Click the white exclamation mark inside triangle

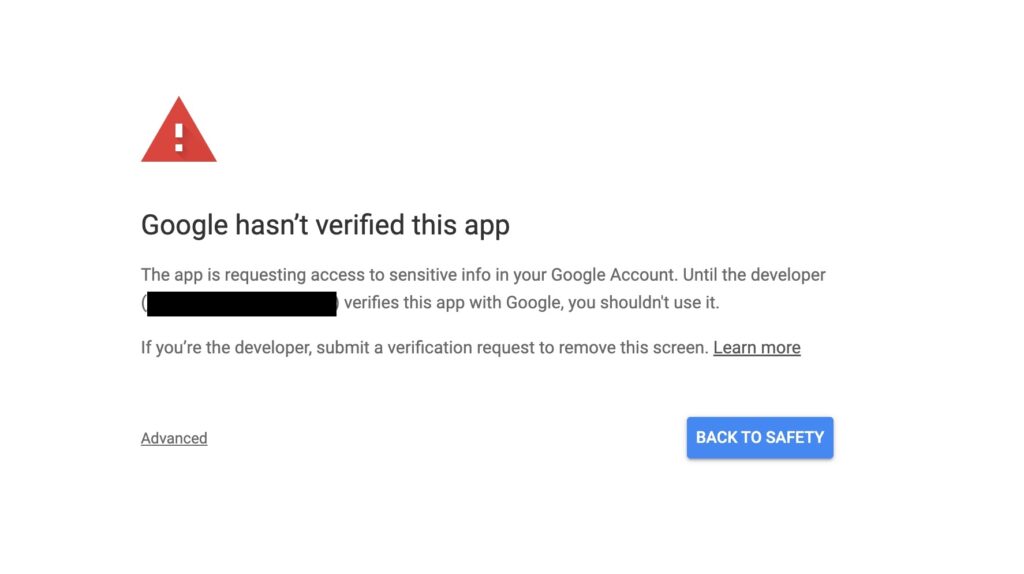[178, 137]
